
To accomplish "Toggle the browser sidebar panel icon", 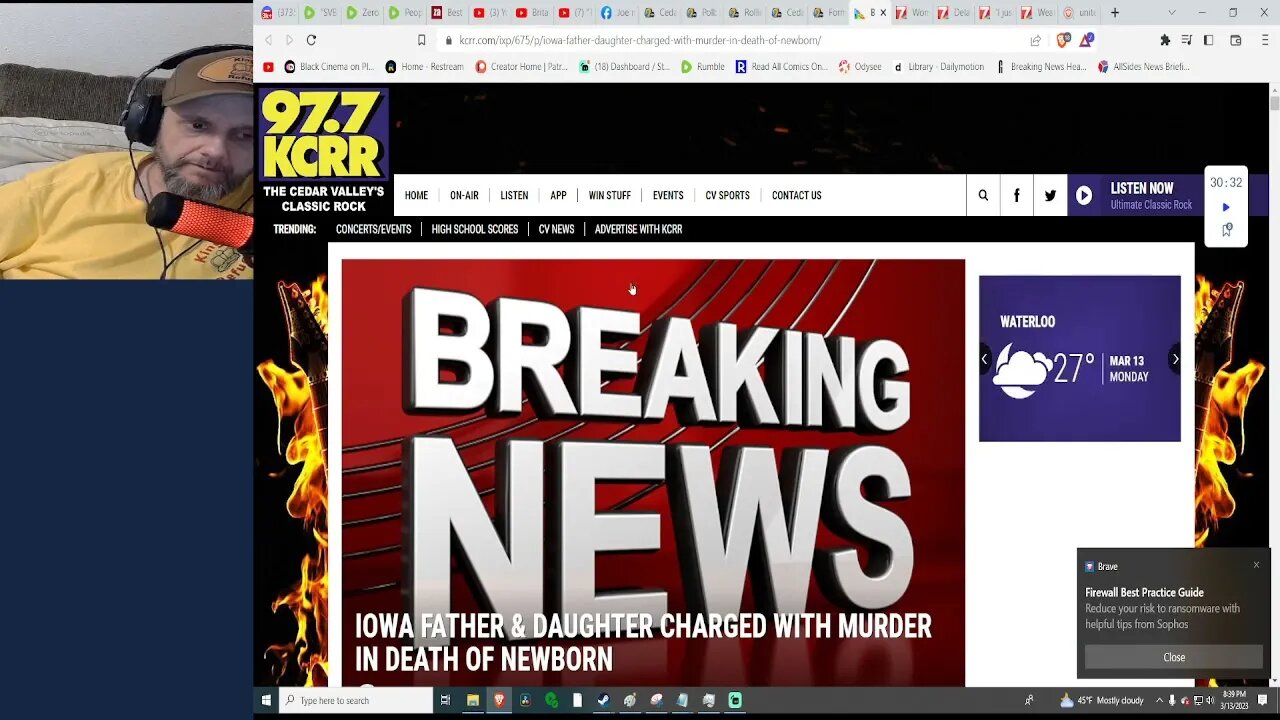I will point(1208,40).
